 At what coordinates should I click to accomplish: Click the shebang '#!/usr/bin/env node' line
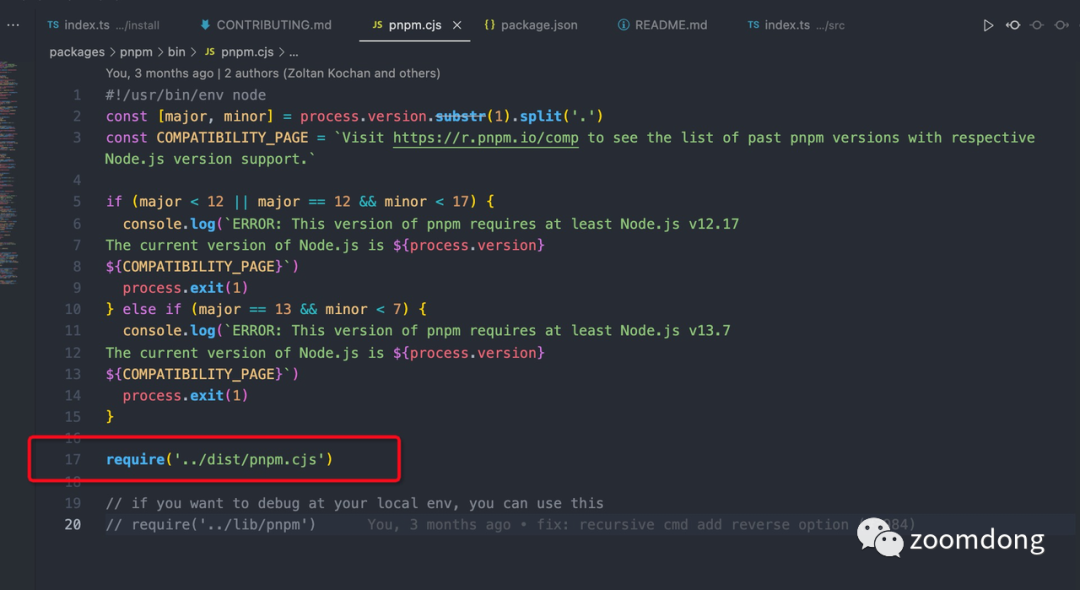[x=186, y=95]
